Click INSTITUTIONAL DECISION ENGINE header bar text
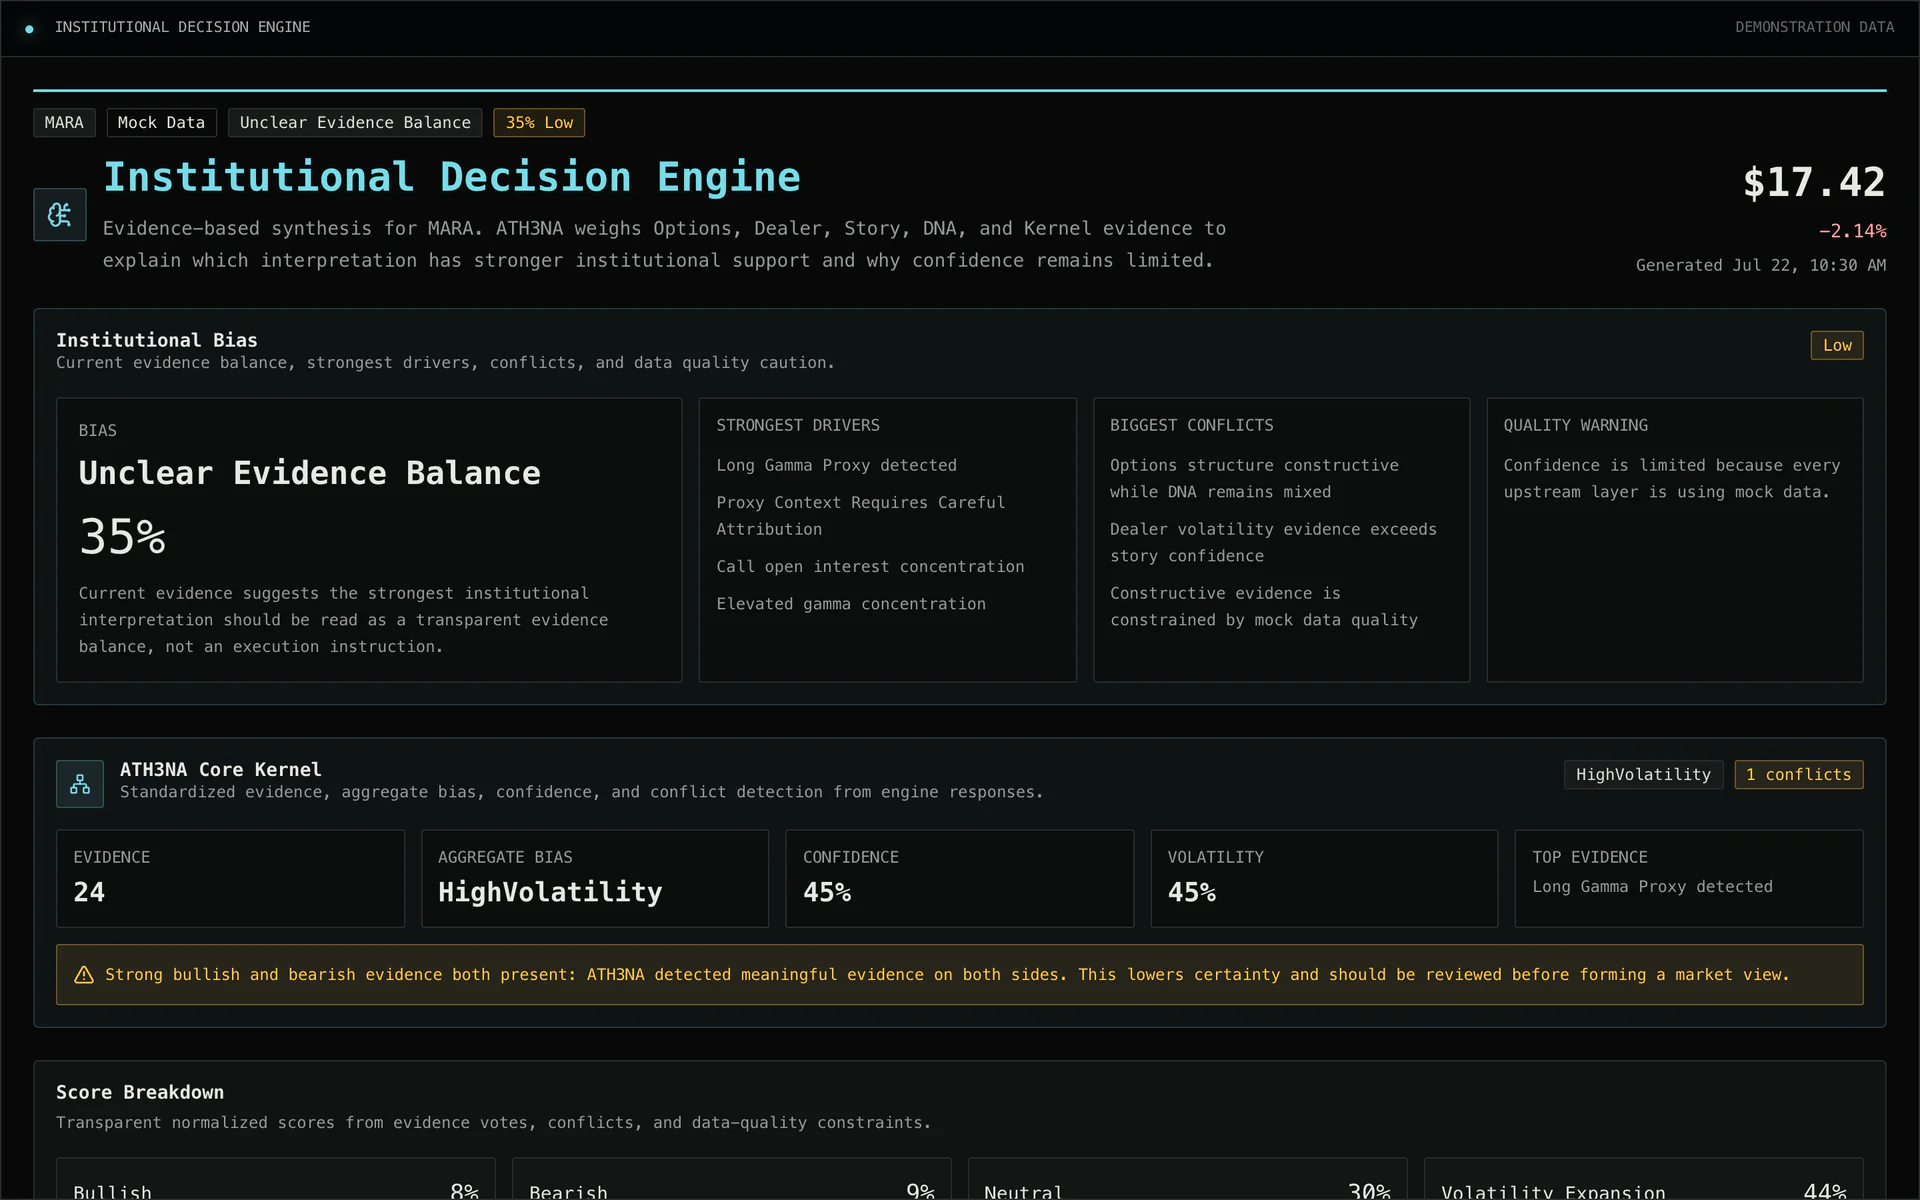1920x1200 pixels. 182,27
